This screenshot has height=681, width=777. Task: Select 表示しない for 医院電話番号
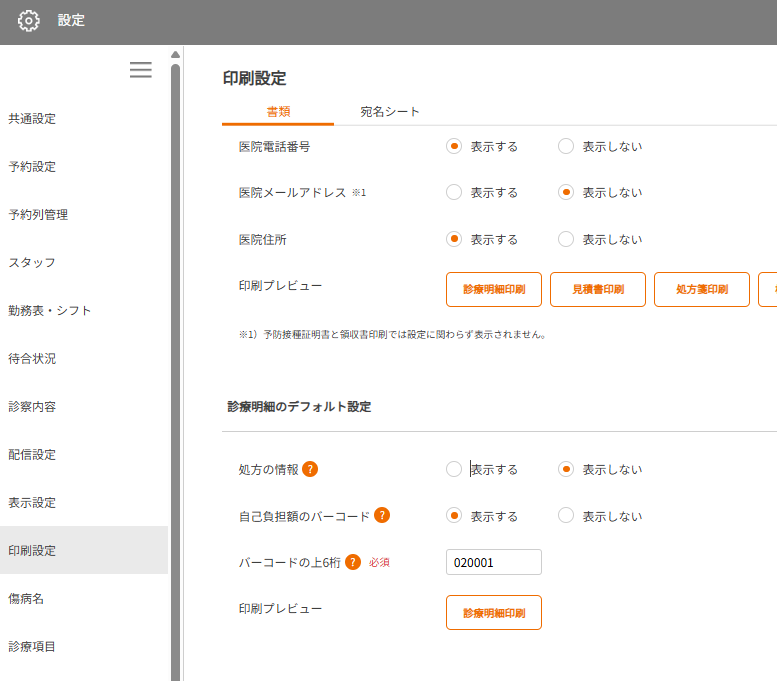pyautogui.click(x=566, y=146)
